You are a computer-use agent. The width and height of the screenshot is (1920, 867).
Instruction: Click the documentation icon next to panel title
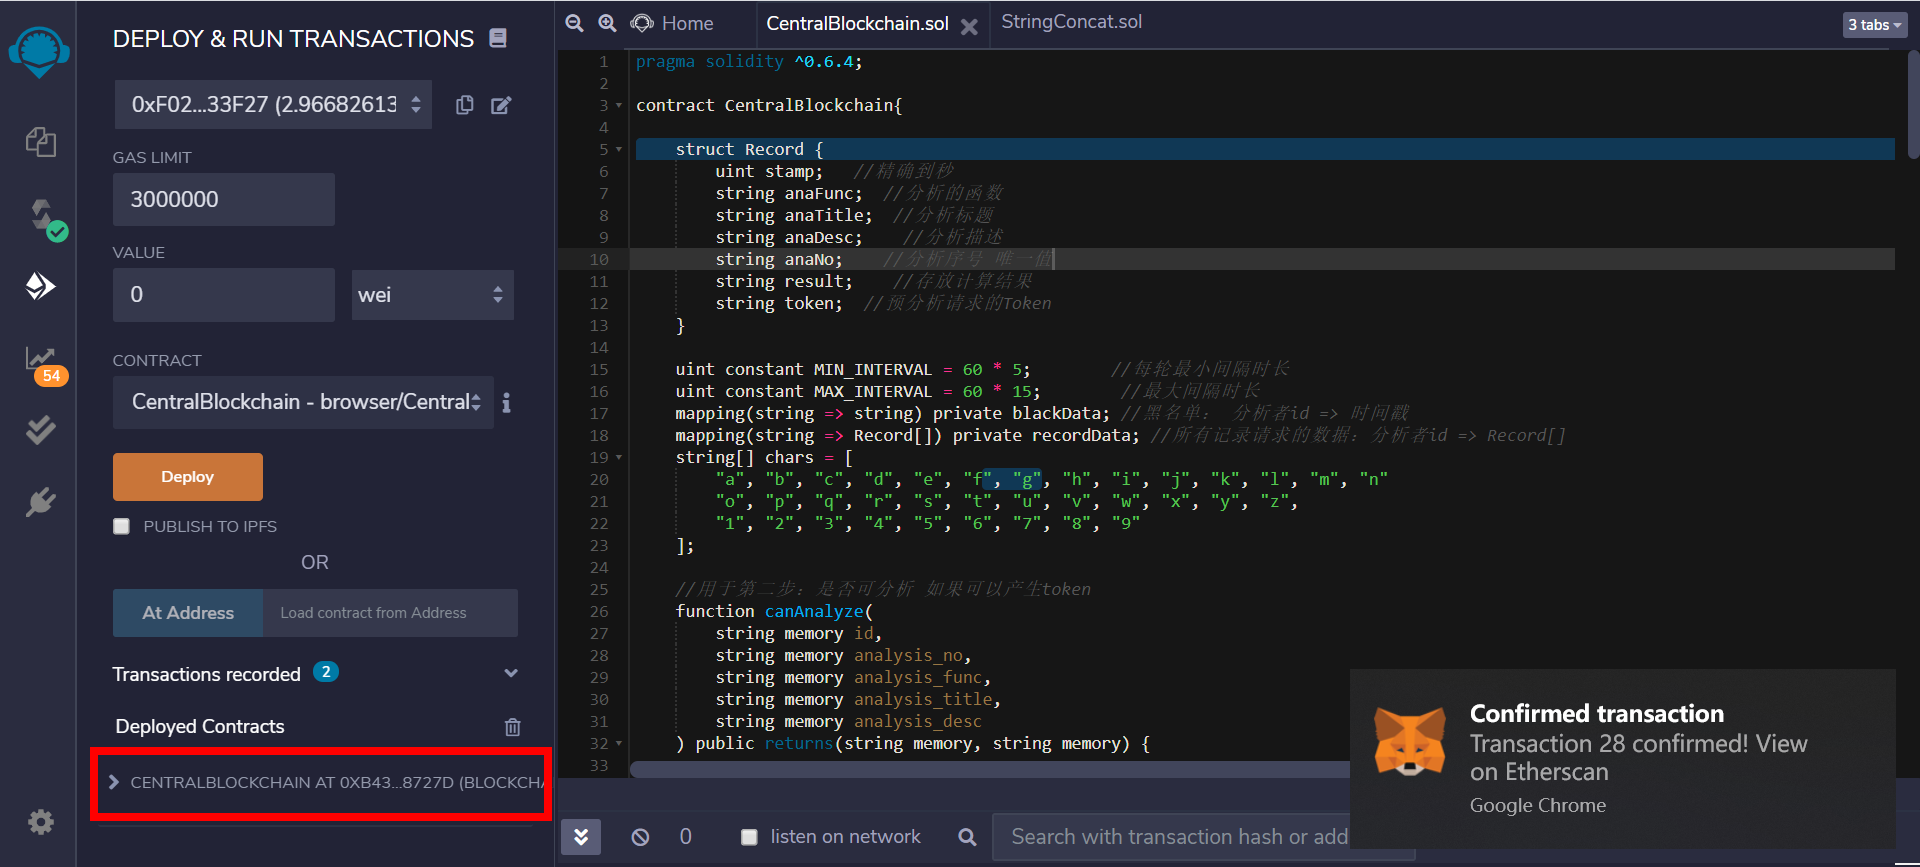pos(498,38)
